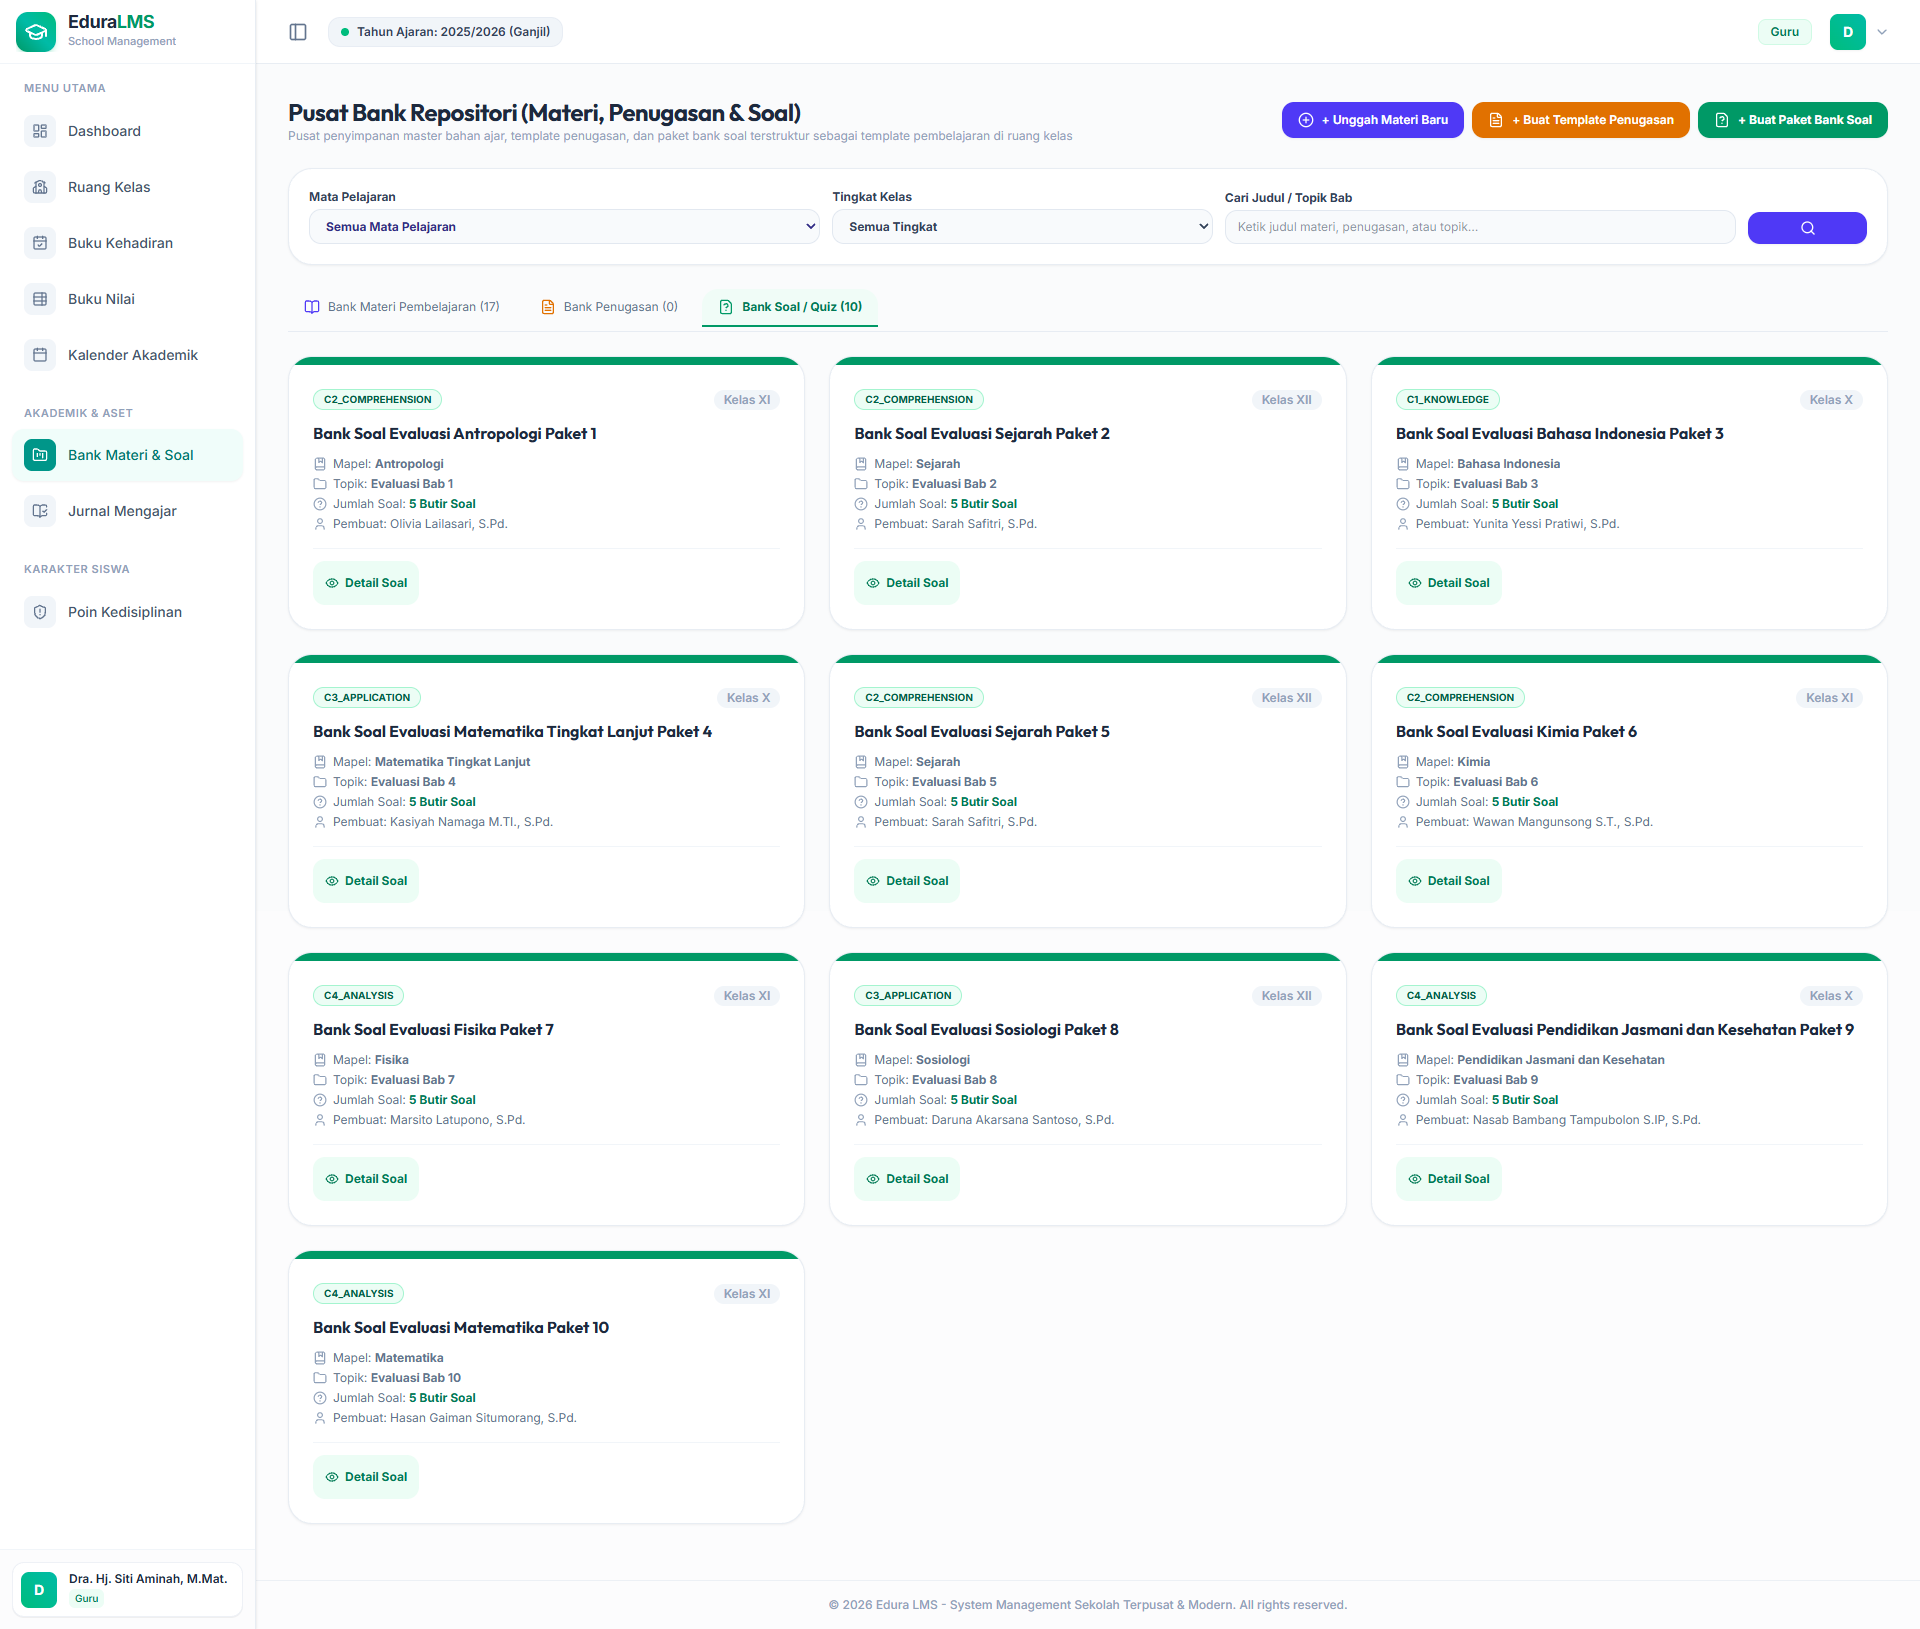Toggle the sidebar collapse icon
This screenshot has width=1920, height=1629.
pos(298,32)
